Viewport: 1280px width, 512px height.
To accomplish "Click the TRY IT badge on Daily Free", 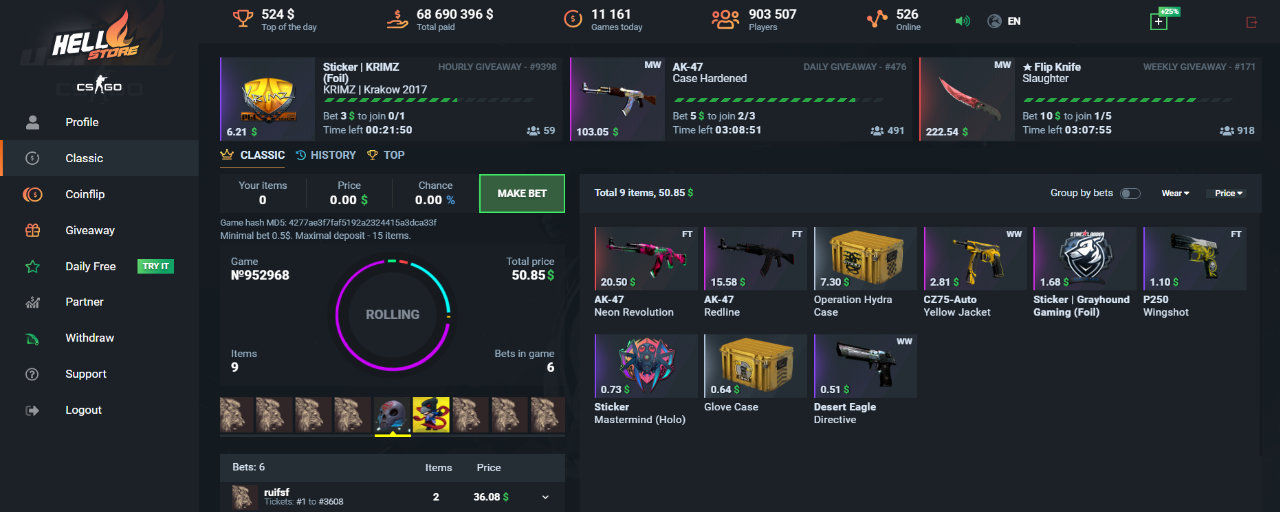I will [155, 266].
